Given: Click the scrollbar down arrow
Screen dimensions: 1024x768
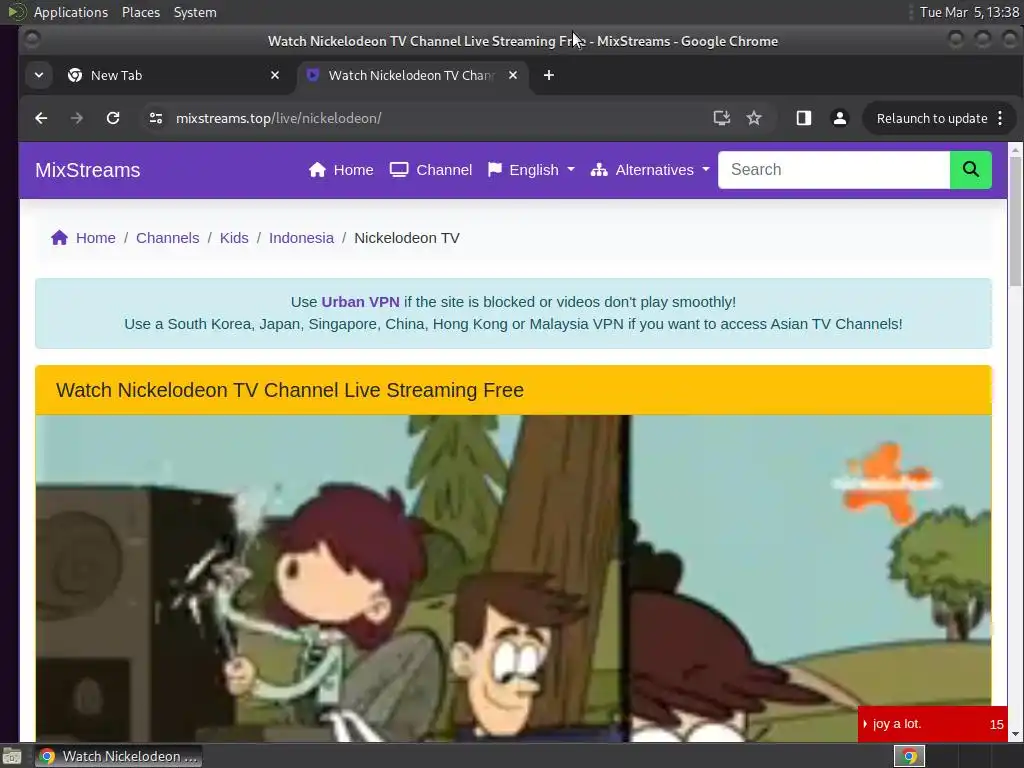Looking at the screenshot, I should 1015,734.
